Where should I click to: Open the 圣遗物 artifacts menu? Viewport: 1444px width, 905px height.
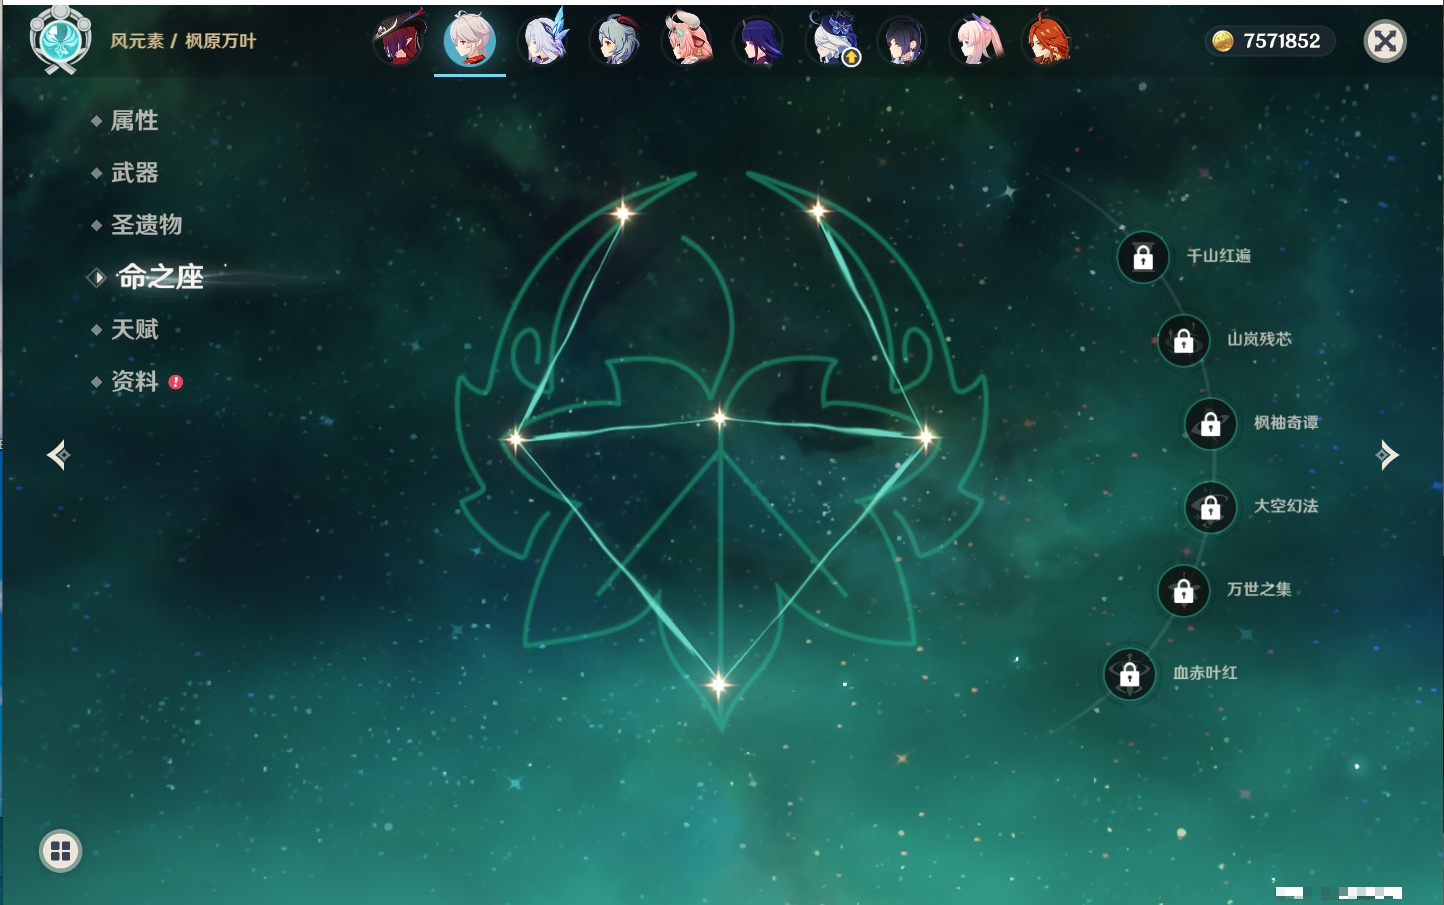click(146, 225)
